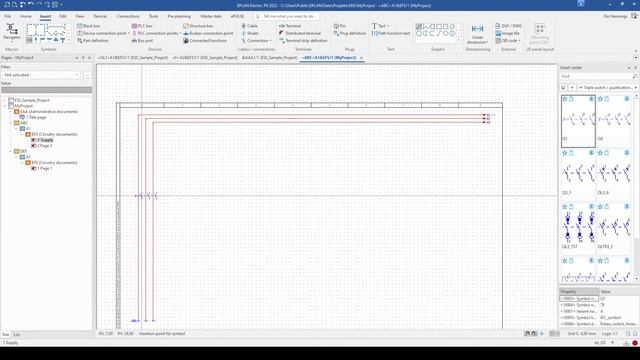Insert a Device connection point

[x=102, y=33]
